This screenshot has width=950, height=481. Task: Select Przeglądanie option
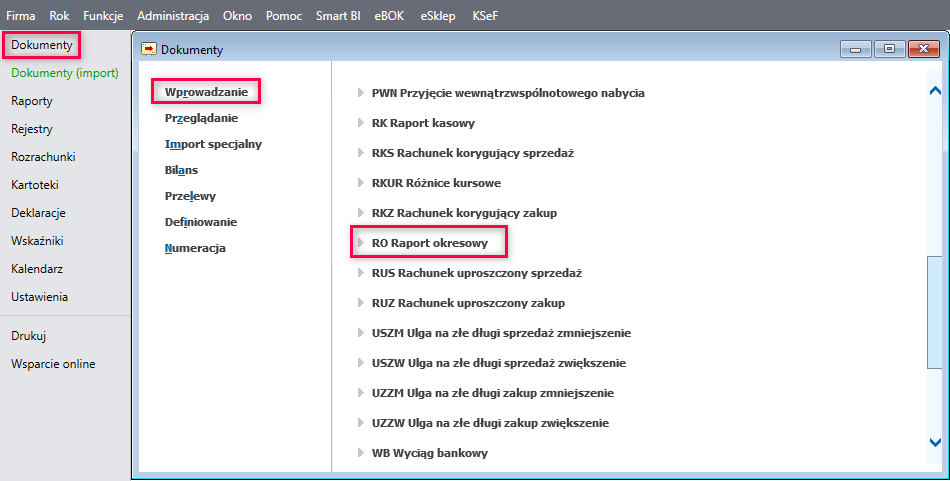coord(201,118)
